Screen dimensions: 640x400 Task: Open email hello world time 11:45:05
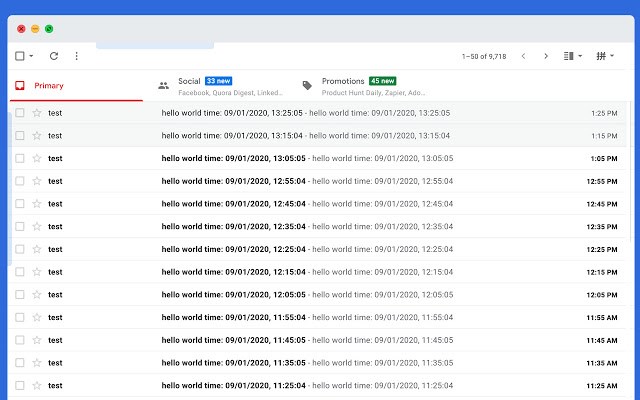[317, 340]
